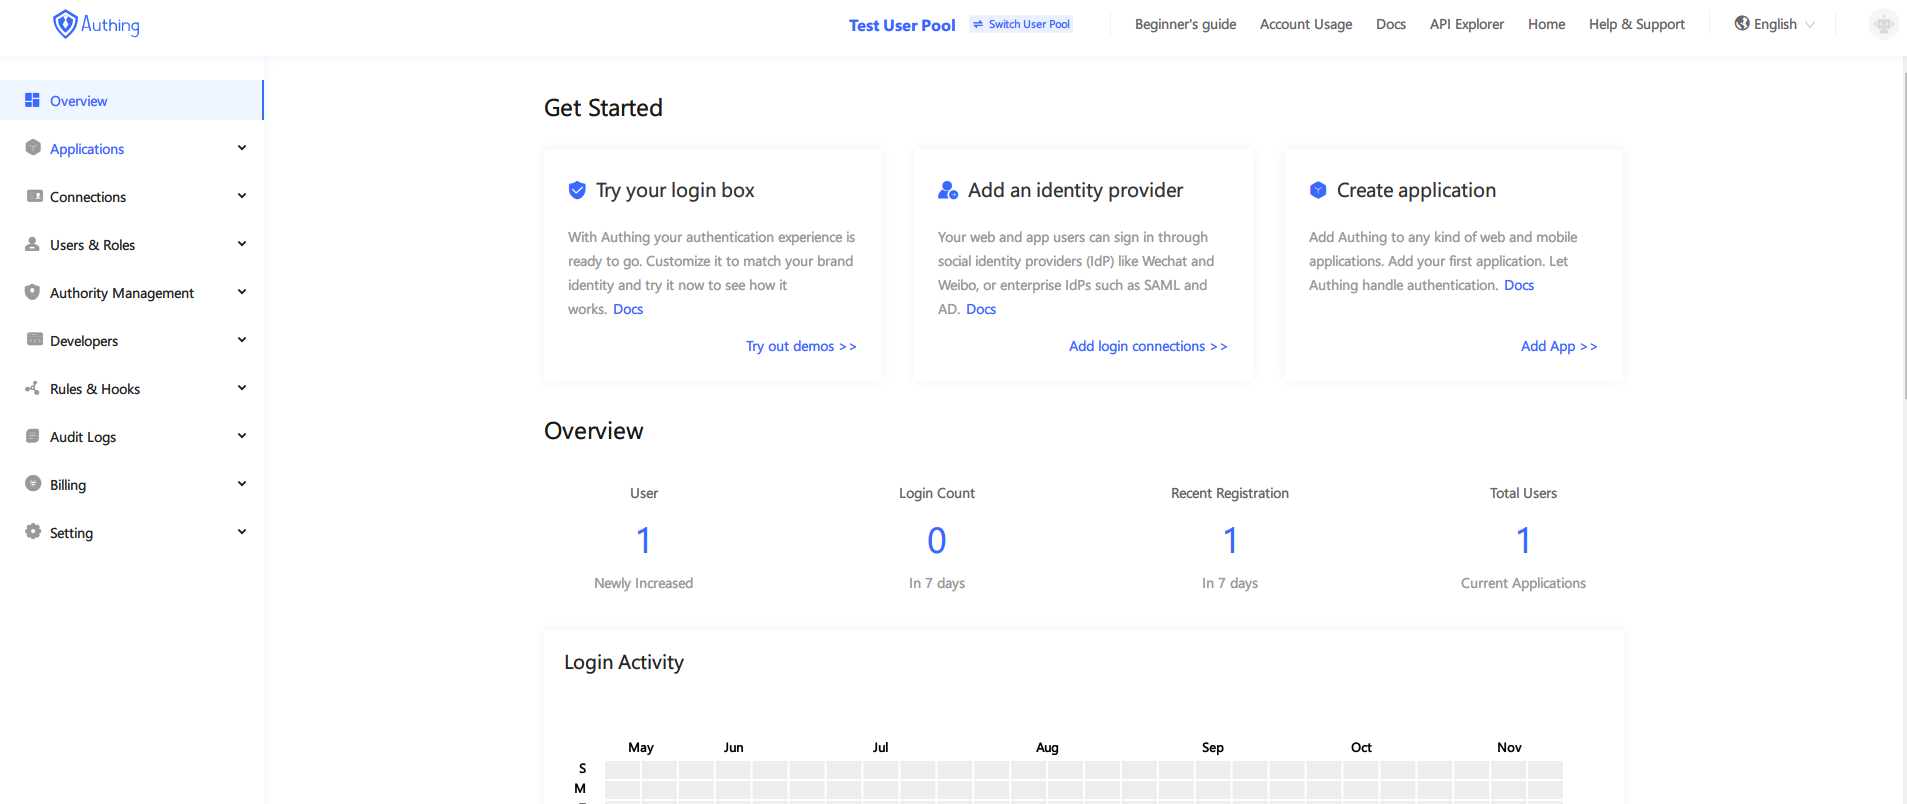Viewport: 1907px width, 804px height.
Task: Expand the Authority Management chevron
Action: coord(242,292)
